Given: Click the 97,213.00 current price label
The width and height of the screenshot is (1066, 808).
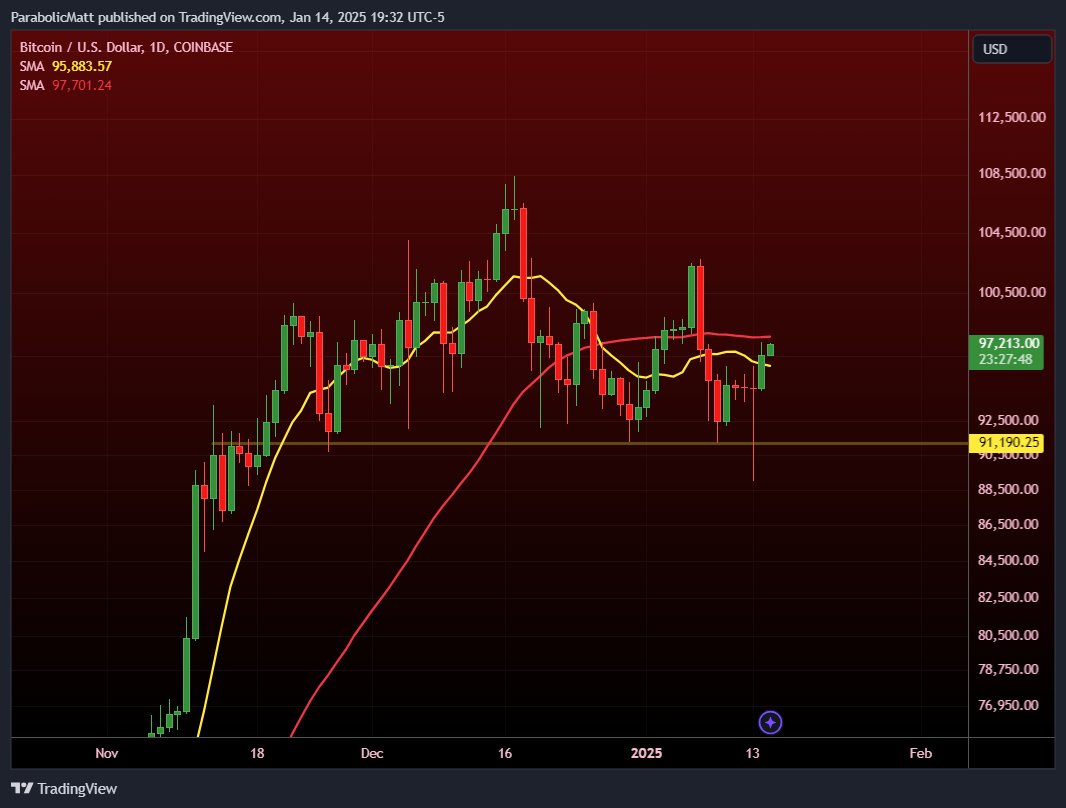Looking at the screenshot, I should point(1008,343).
